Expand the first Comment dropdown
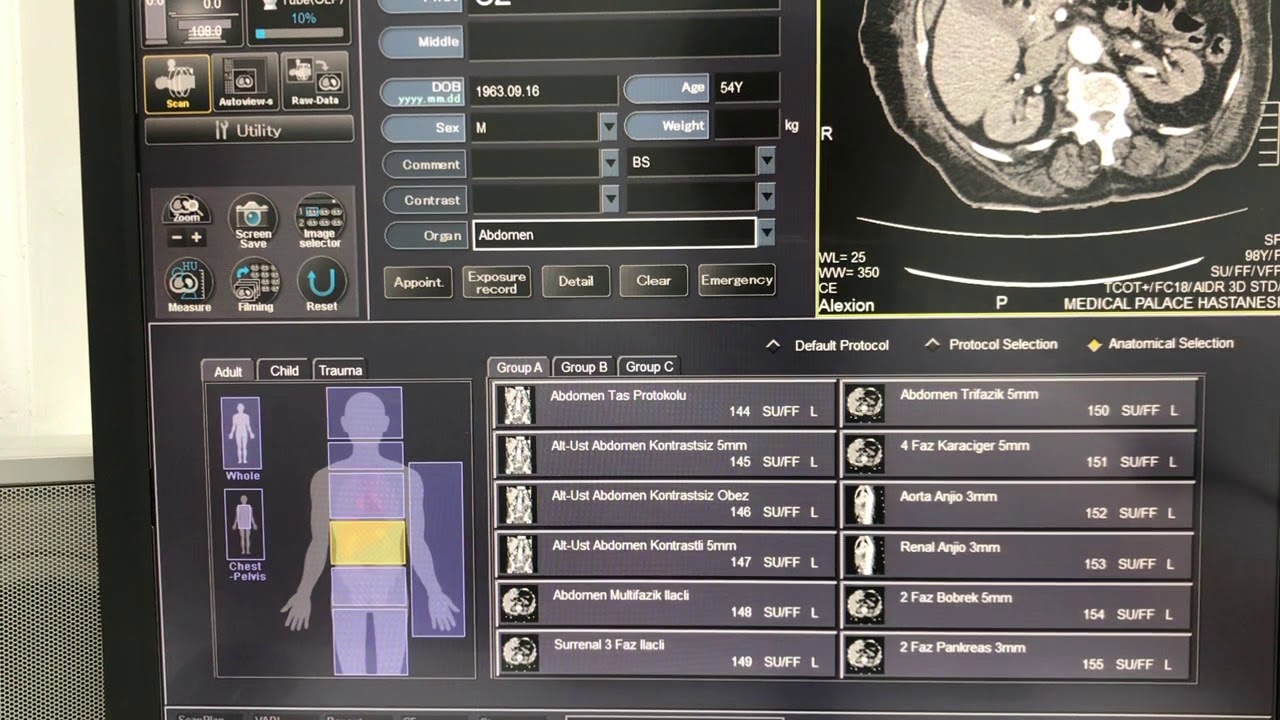The image size is (1280, 720). coord(610,163)
